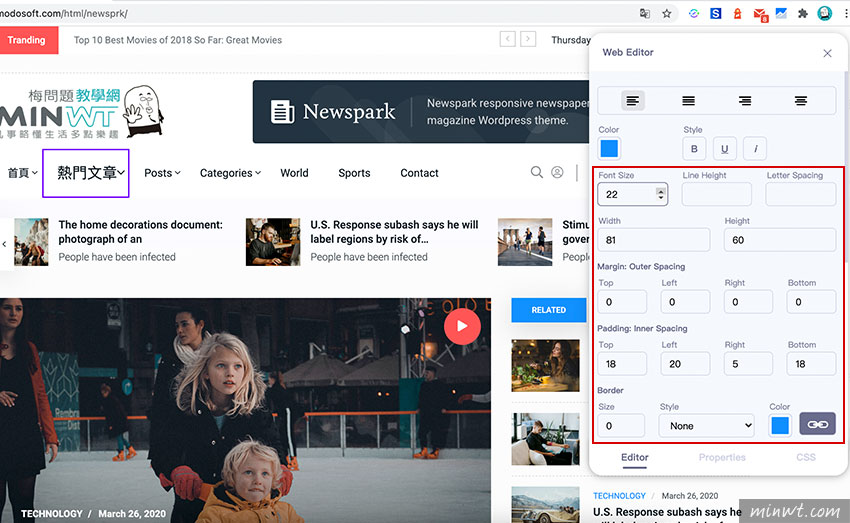Click the Padding Left field showing 20

coord(685,364)
